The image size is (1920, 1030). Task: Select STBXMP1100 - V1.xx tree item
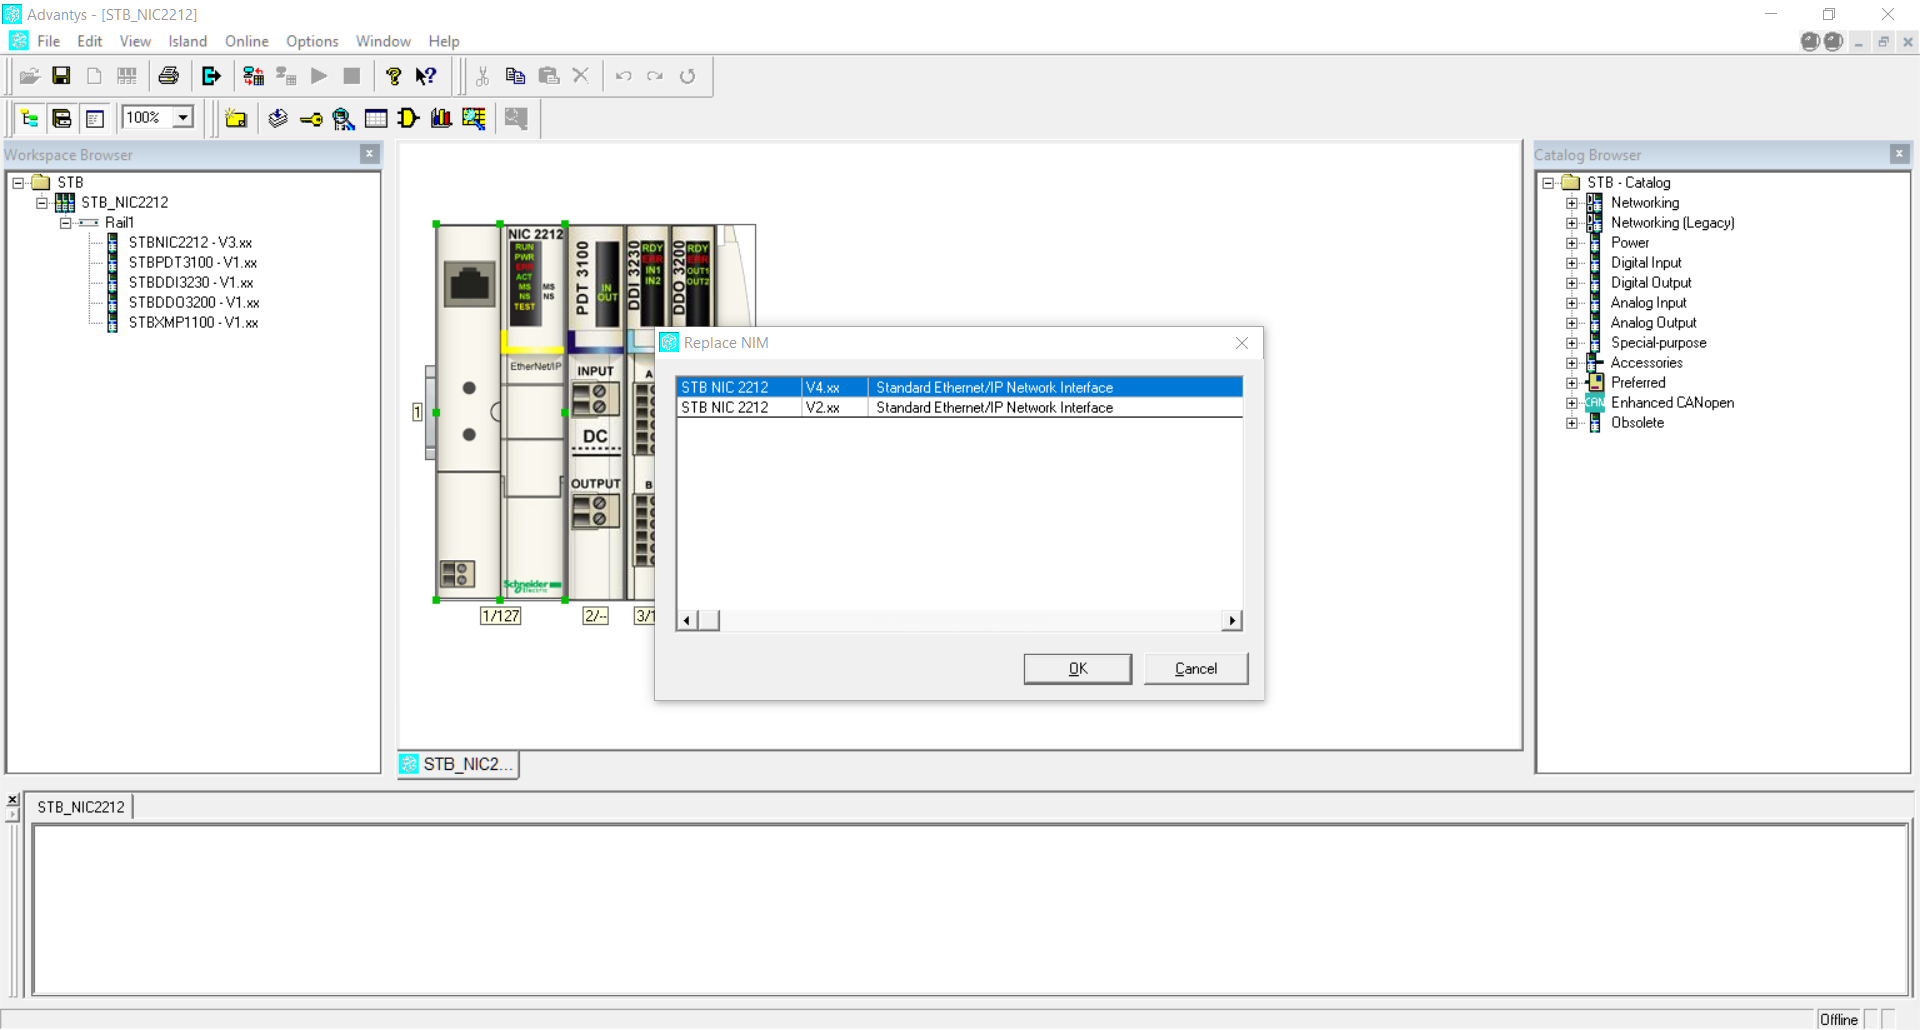[x=193, y=322]
